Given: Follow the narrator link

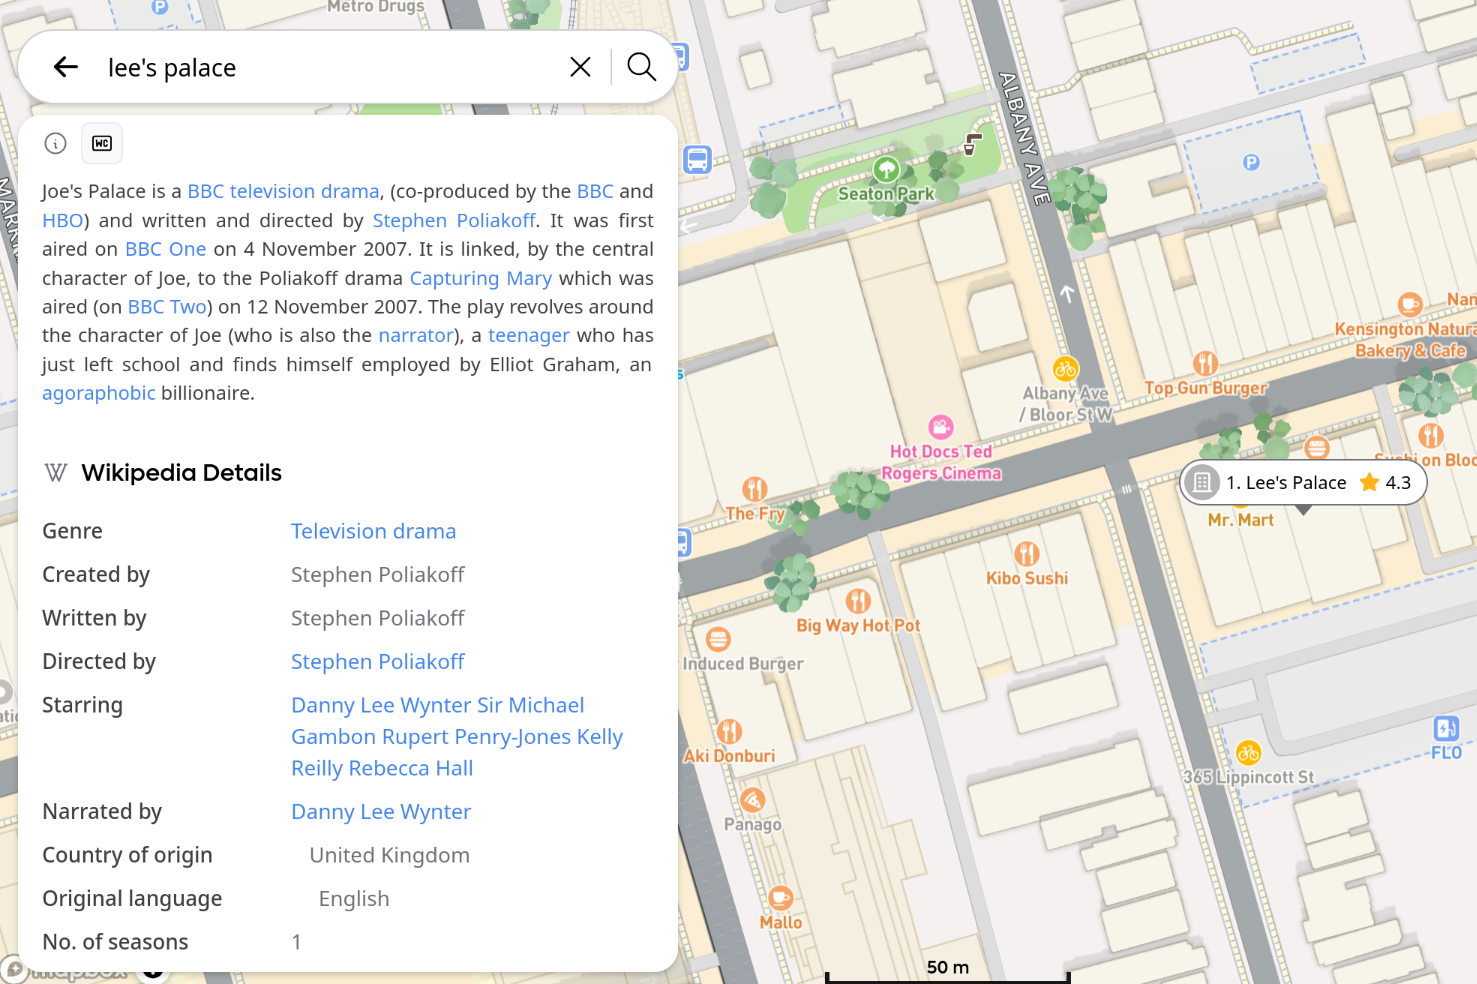Looking at the screenshot, I should tap(416, 335).
